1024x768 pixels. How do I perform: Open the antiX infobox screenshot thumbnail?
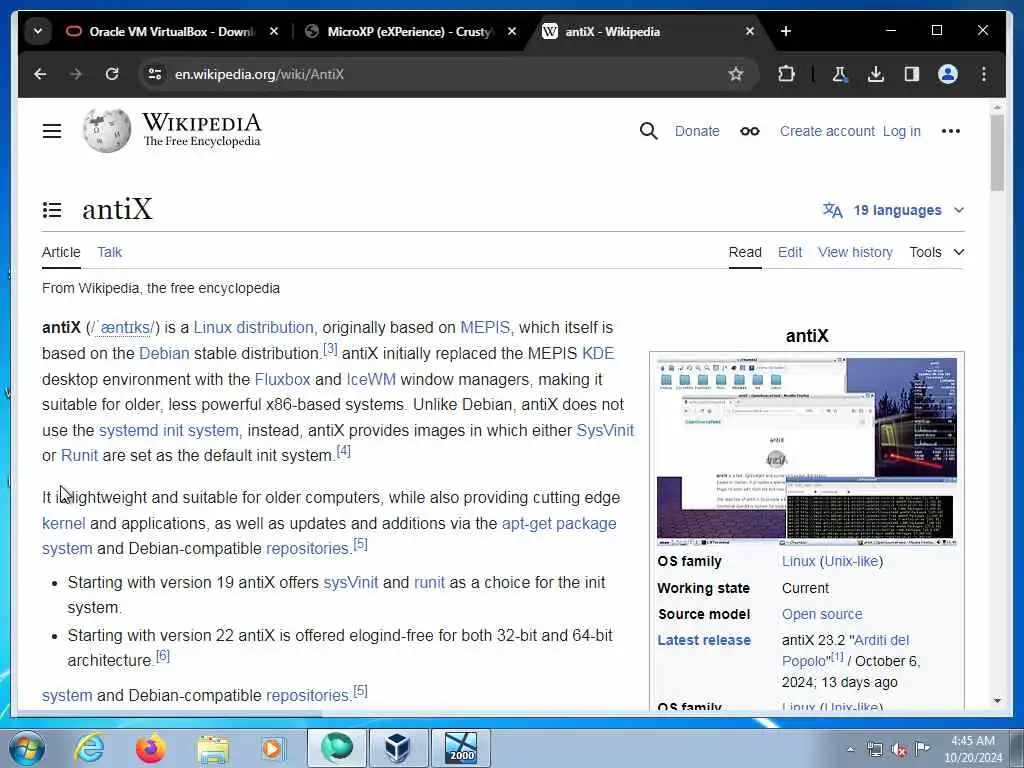tap(807, 451)
